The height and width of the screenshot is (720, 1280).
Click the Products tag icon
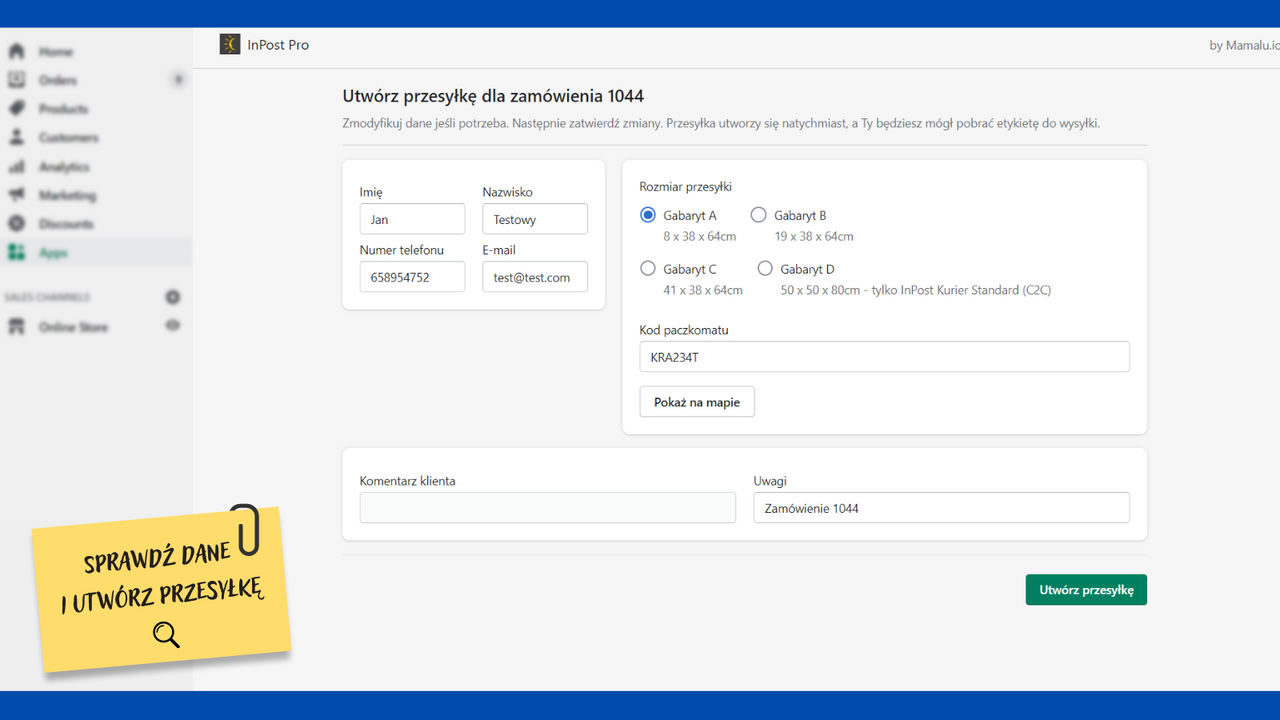16,108
